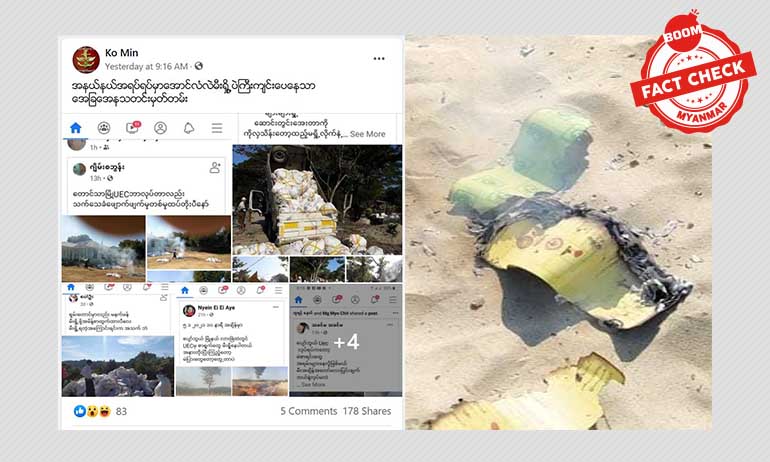
Task: Open the Notifications bell icon
Action: click(x=189, y=128)
